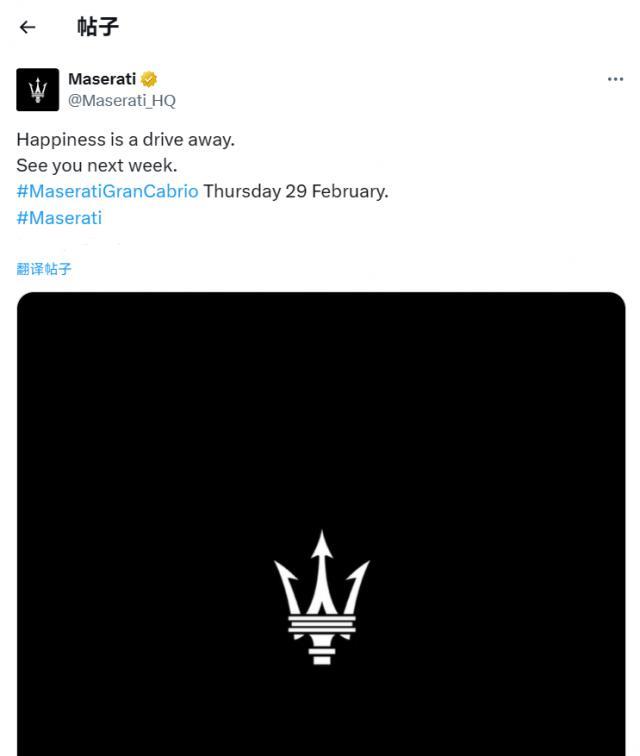Click the Maserati display name

102,79
